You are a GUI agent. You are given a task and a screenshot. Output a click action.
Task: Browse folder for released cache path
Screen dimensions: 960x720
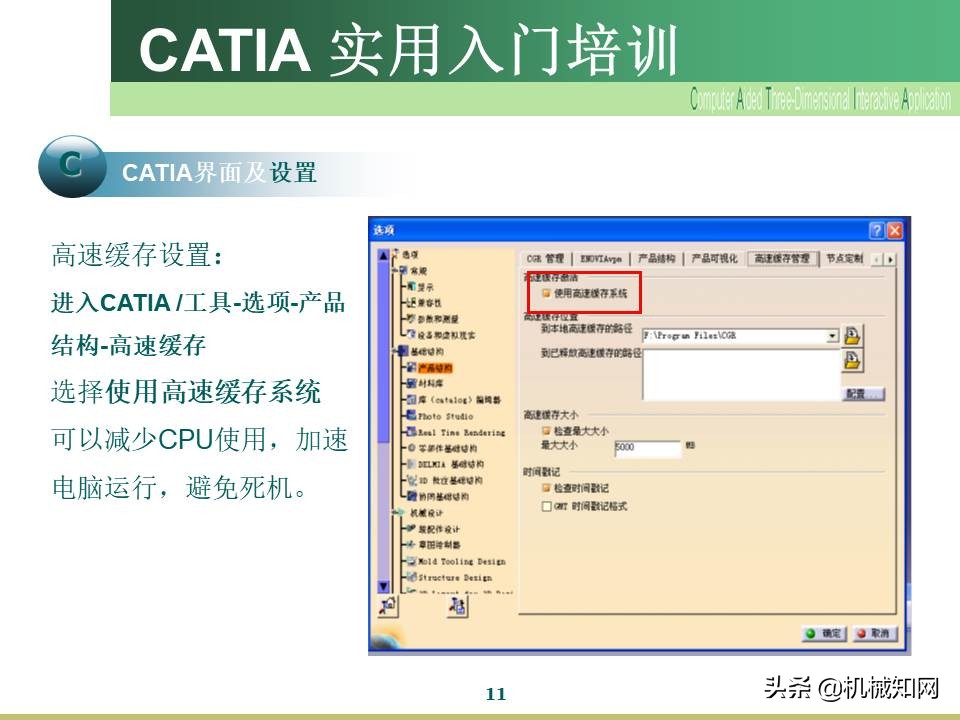tap(852, 361)
